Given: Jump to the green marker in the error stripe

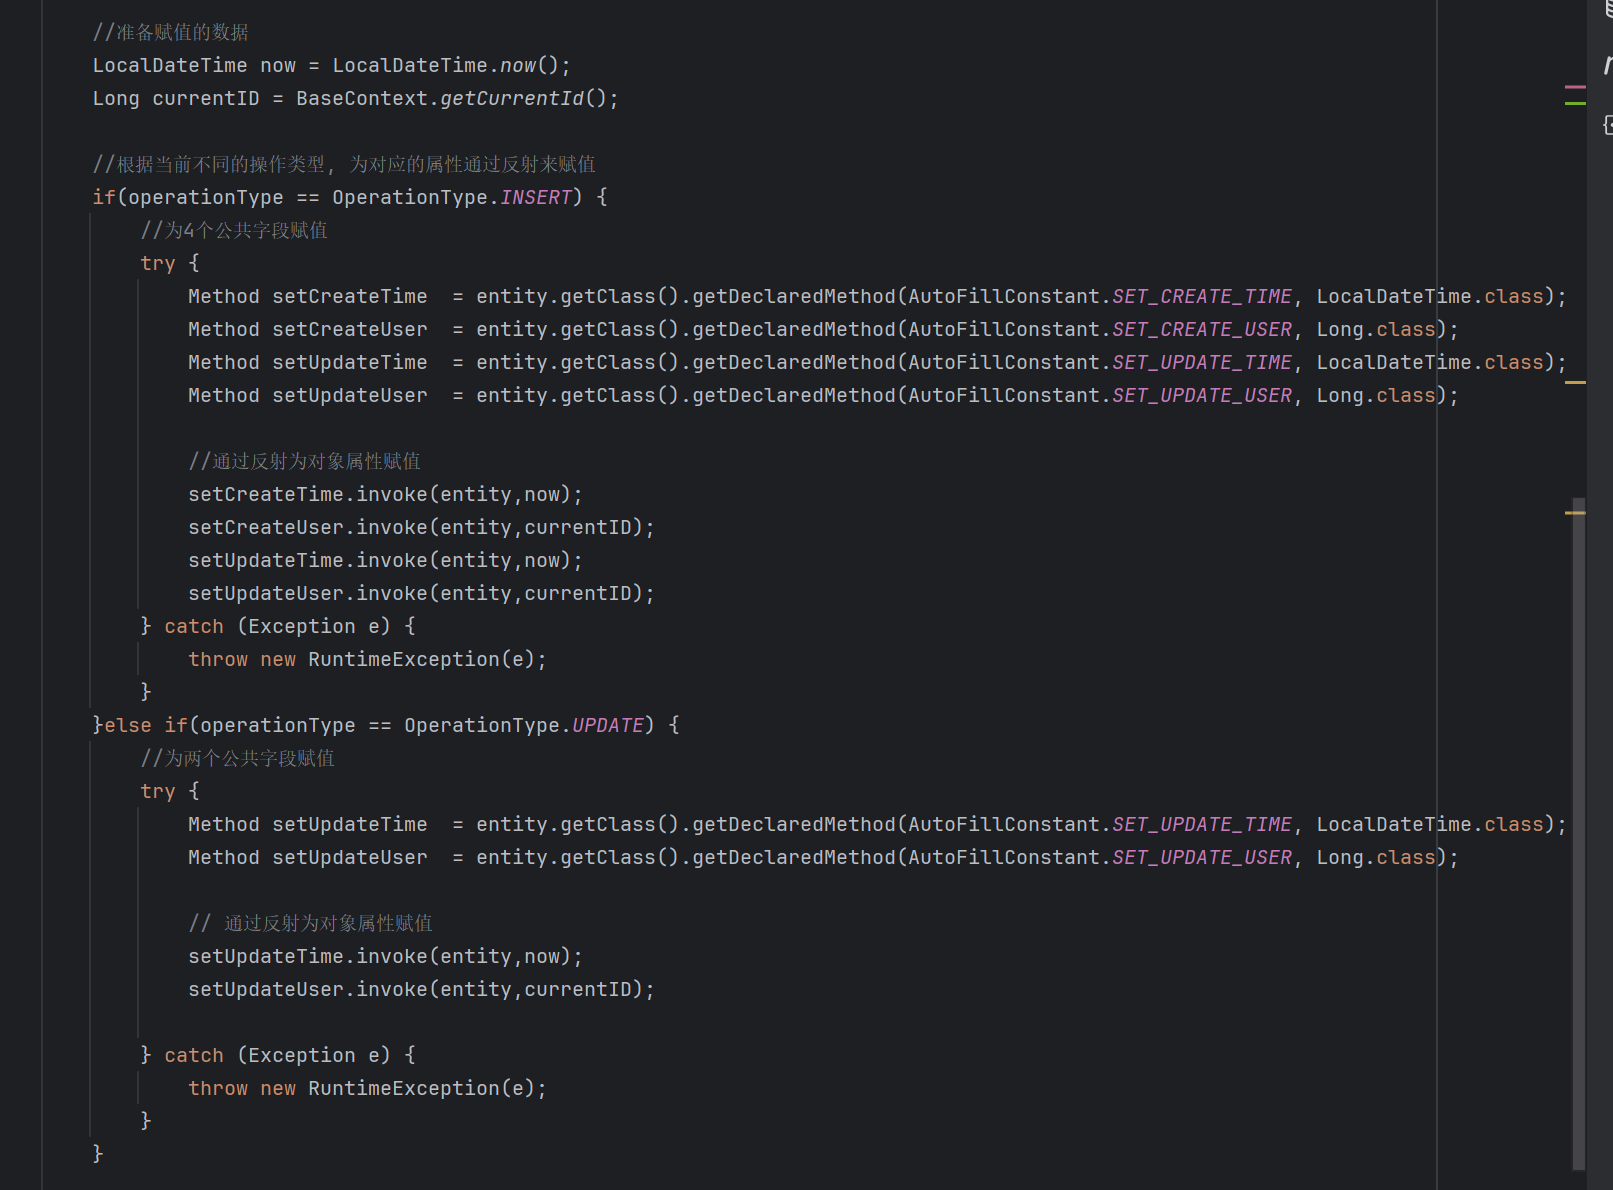Looking at the screenshot, I should pyautogui.click(x=1575, y=103).
